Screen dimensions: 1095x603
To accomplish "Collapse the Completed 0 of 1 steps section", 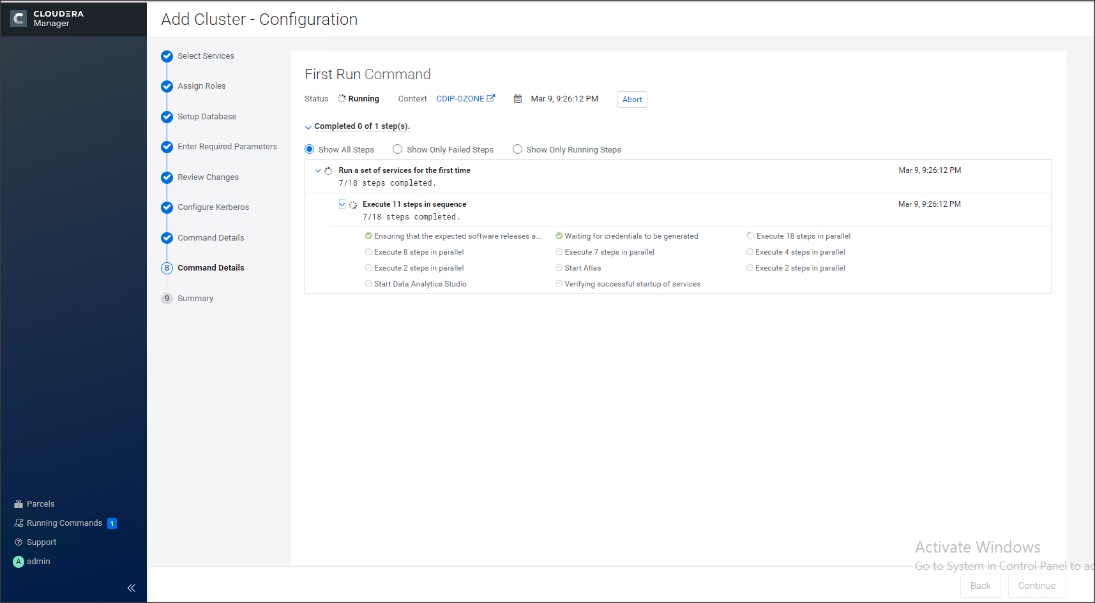I will click(308, 127).
